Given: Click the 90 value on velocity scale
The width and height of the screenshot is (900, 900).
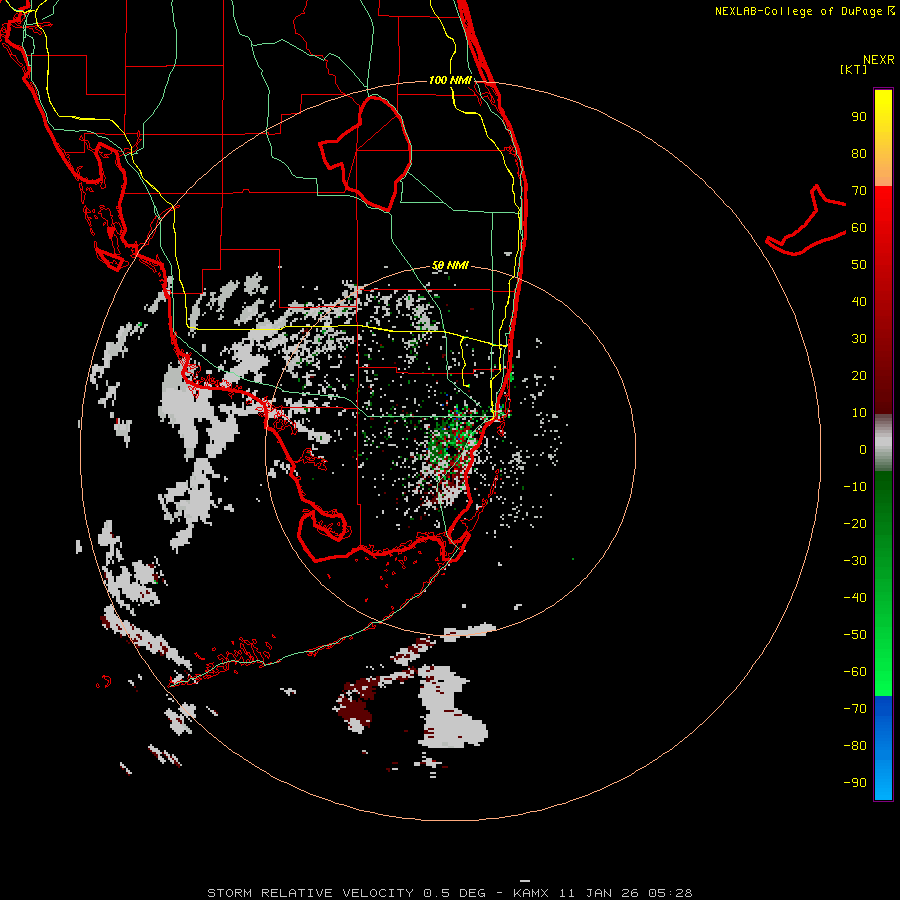Looking at the screenshot, I should point(859,117).
